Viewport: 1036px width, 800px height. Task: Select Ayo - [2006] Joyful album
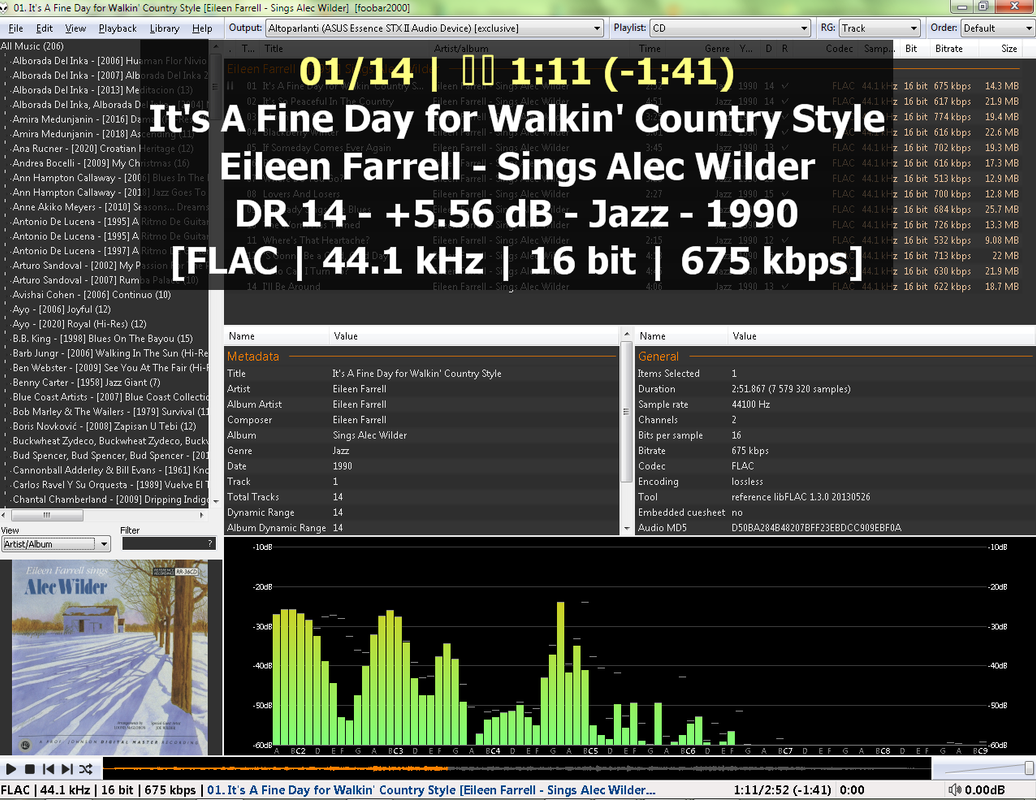pyautogui.click(x=61, y=309)
